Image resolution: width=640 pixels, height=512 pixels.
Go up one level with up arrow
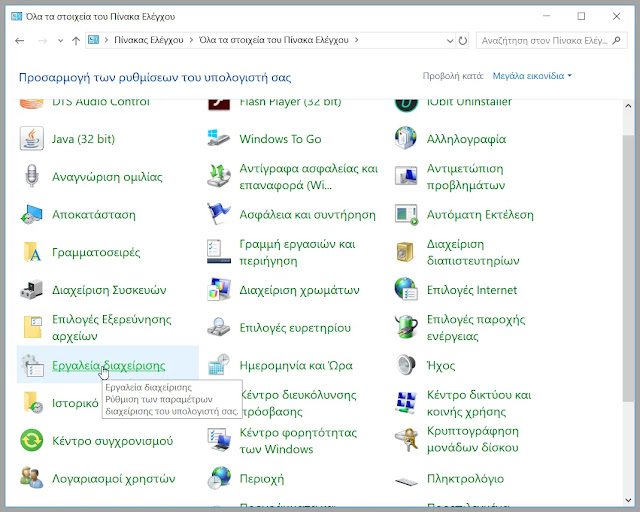tap(76, 40)
